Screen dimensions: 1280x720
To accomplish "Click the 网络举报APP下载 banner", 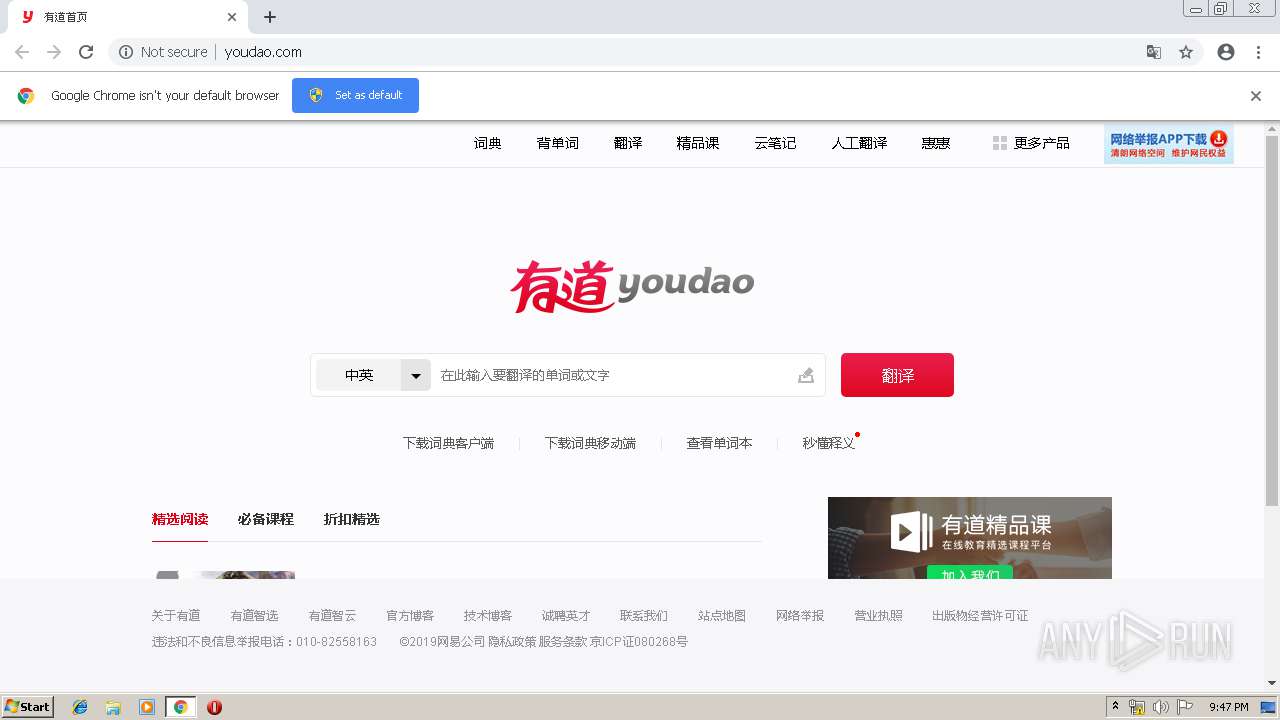I will [1169, 144].
